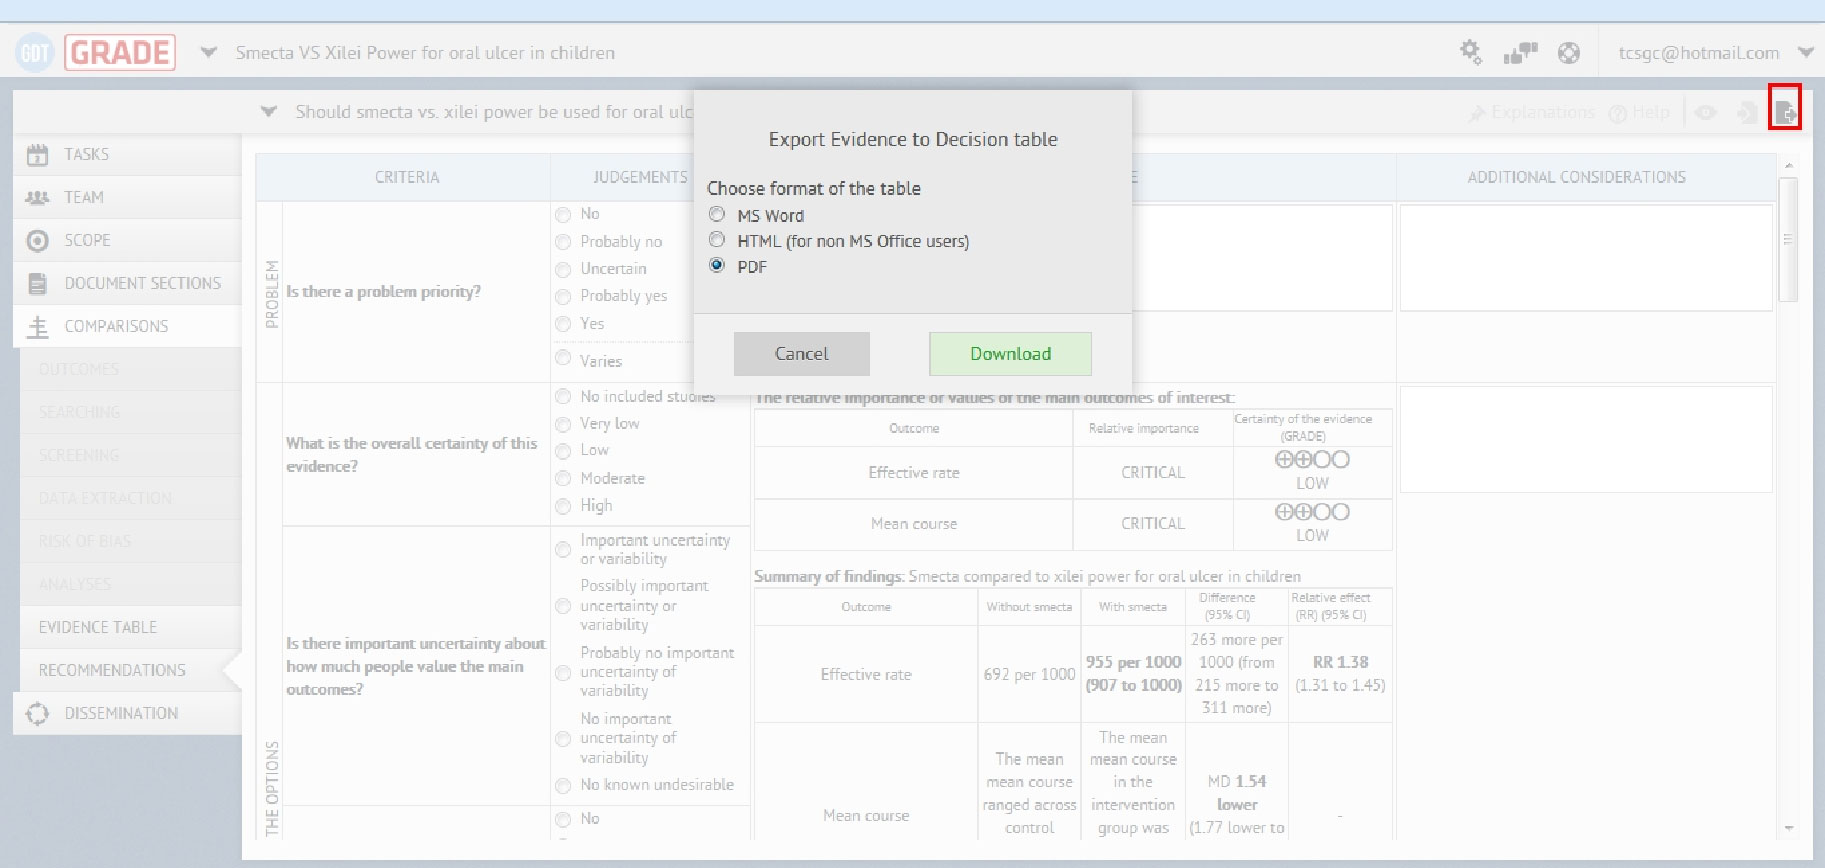Select 'High' certainty radio
This screenshot has height=868, width=1825.
563,506
